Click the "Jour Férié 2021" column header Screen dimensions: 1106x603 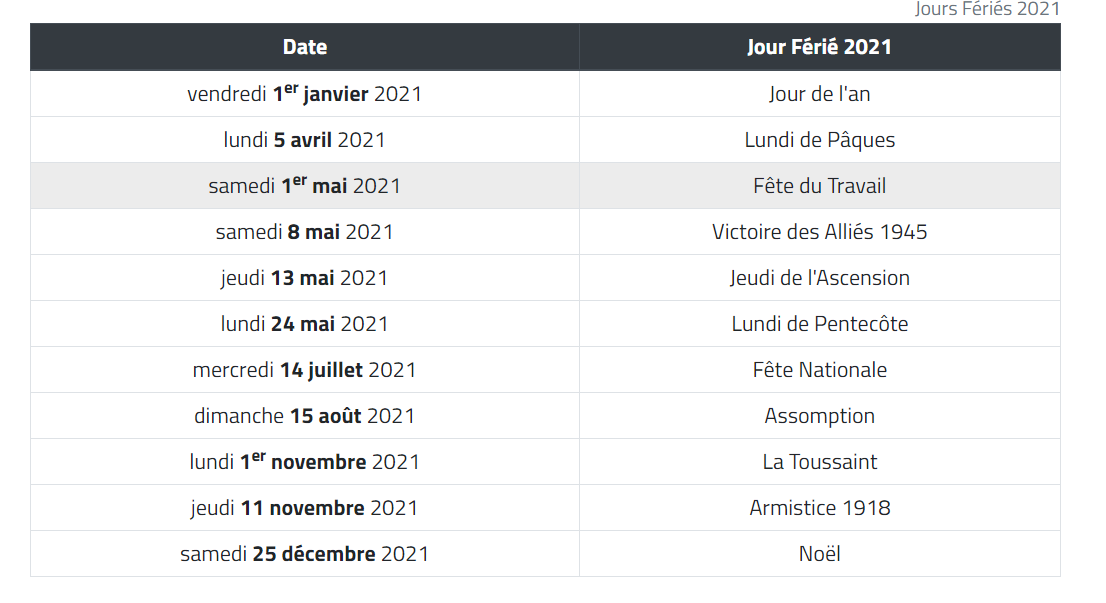(819, 47)
